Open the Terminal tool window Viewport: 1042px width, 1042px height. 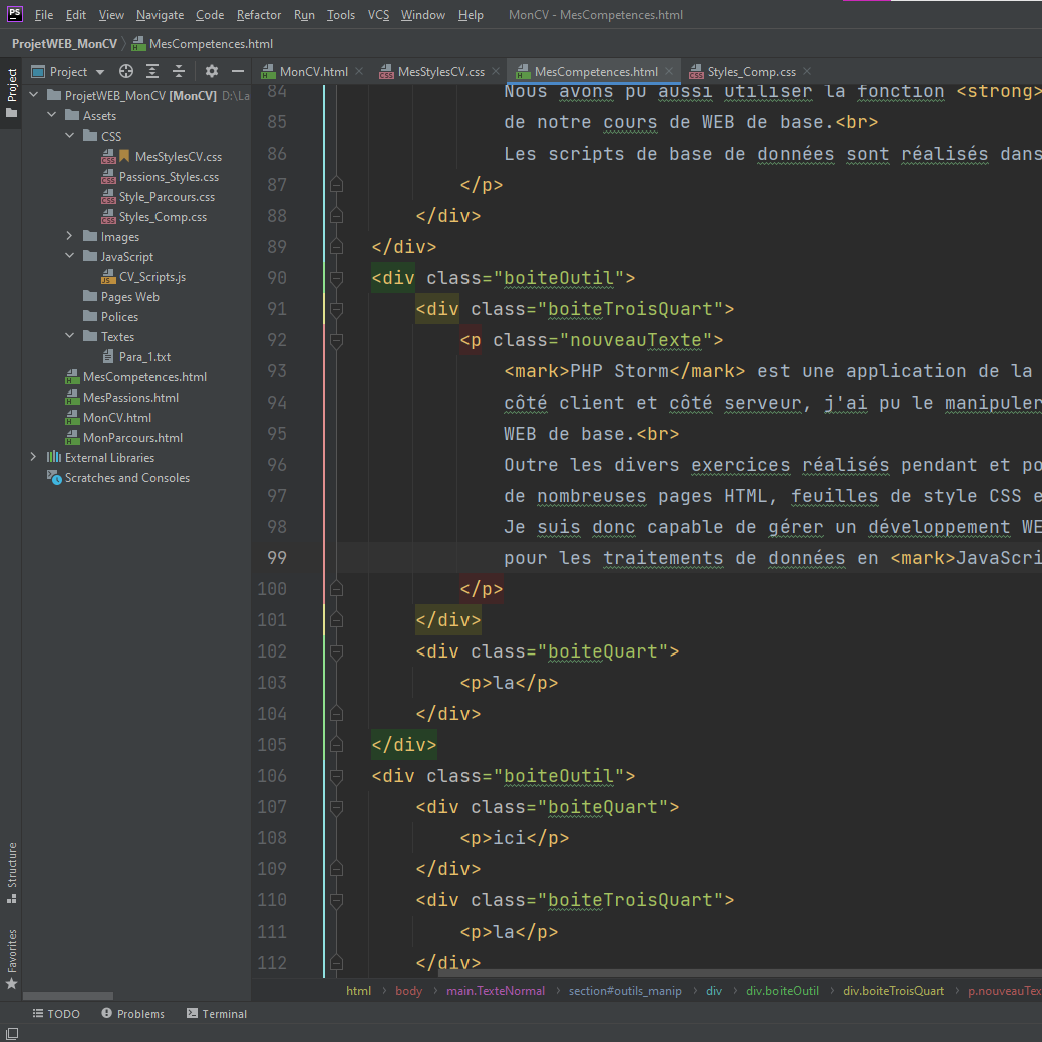(x=216, y=1013)
